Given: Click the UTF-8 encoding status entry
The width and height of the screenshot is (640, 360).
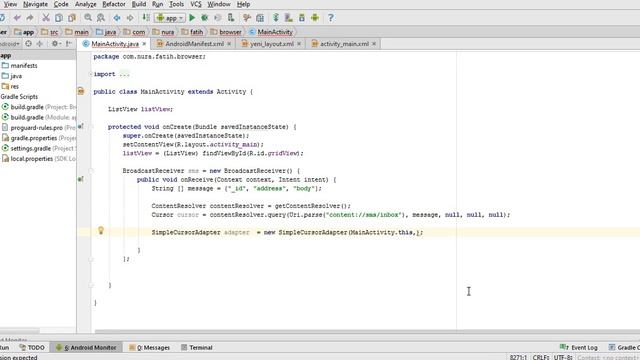Looking at the screenshot, I should click(563, 357).
